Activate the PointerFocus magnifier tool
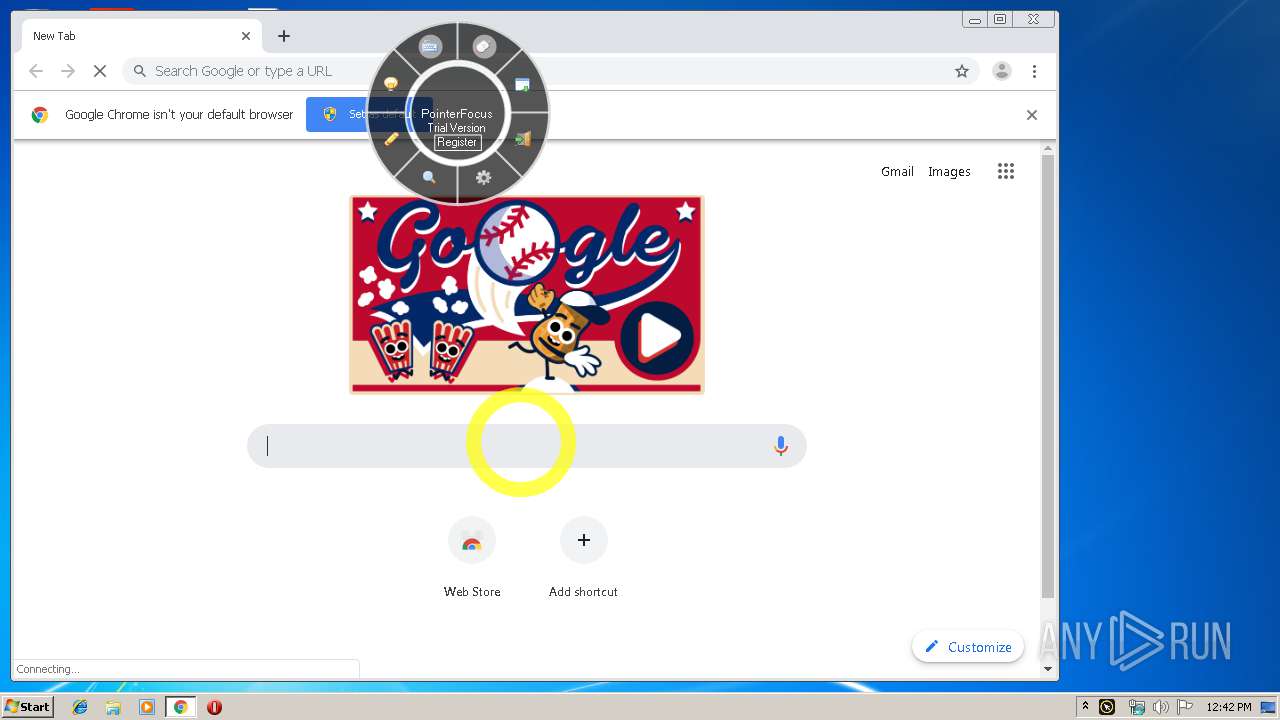Image resolution: width=1280 pixels, height=720 pixels. 429,178
